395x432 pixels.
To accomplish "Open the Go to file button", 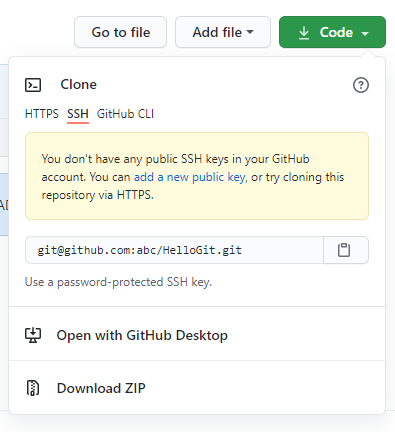I will click(120, 32).
